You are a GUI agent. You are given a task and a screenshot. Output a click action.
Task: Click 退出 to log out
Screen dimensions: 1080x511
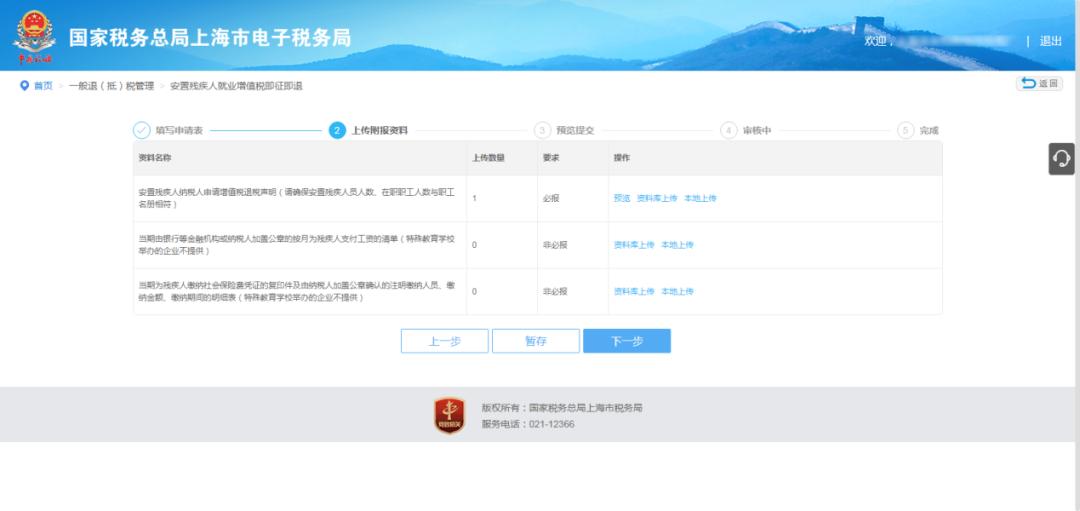point(1050,41)
